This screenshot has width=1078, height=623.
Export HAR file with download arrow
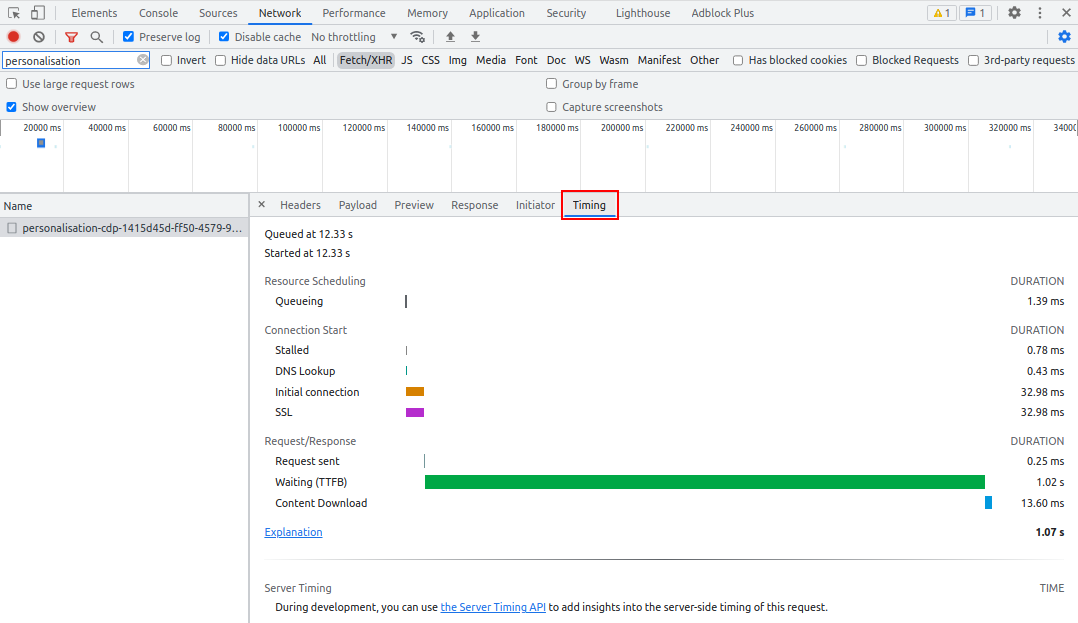click(x=475, y=36)
